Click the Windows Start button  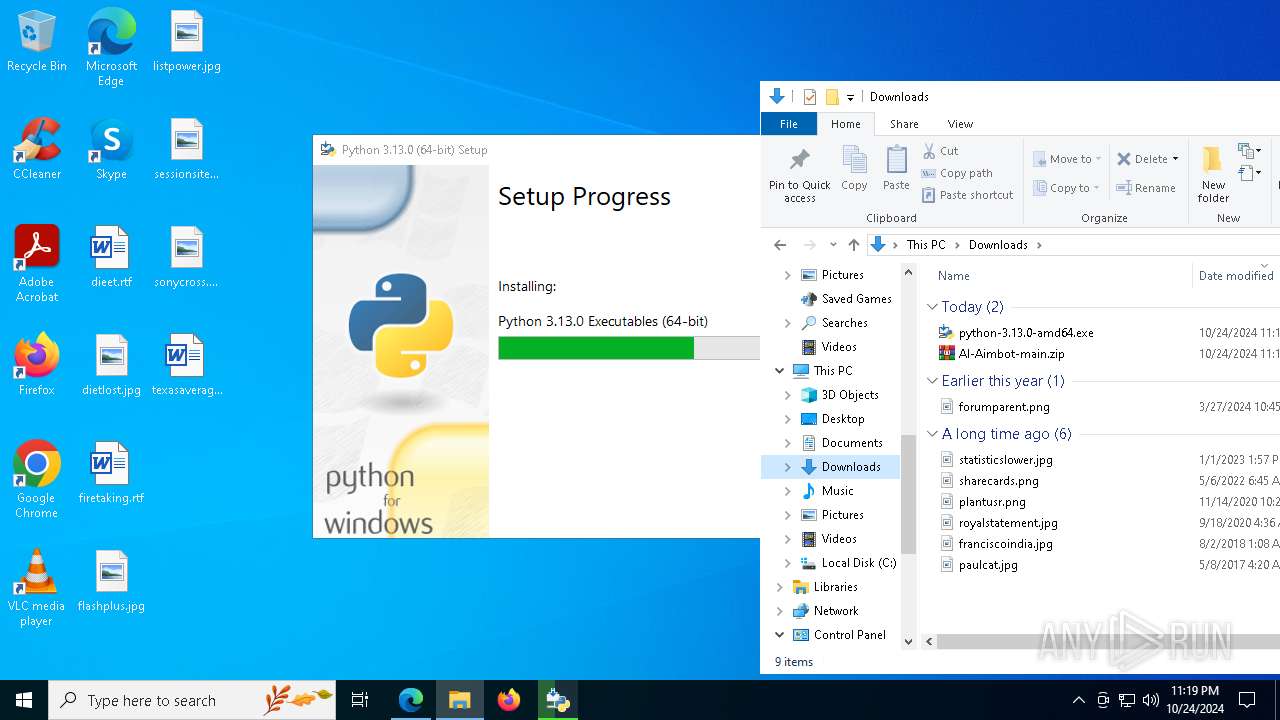tap(24, 700)
